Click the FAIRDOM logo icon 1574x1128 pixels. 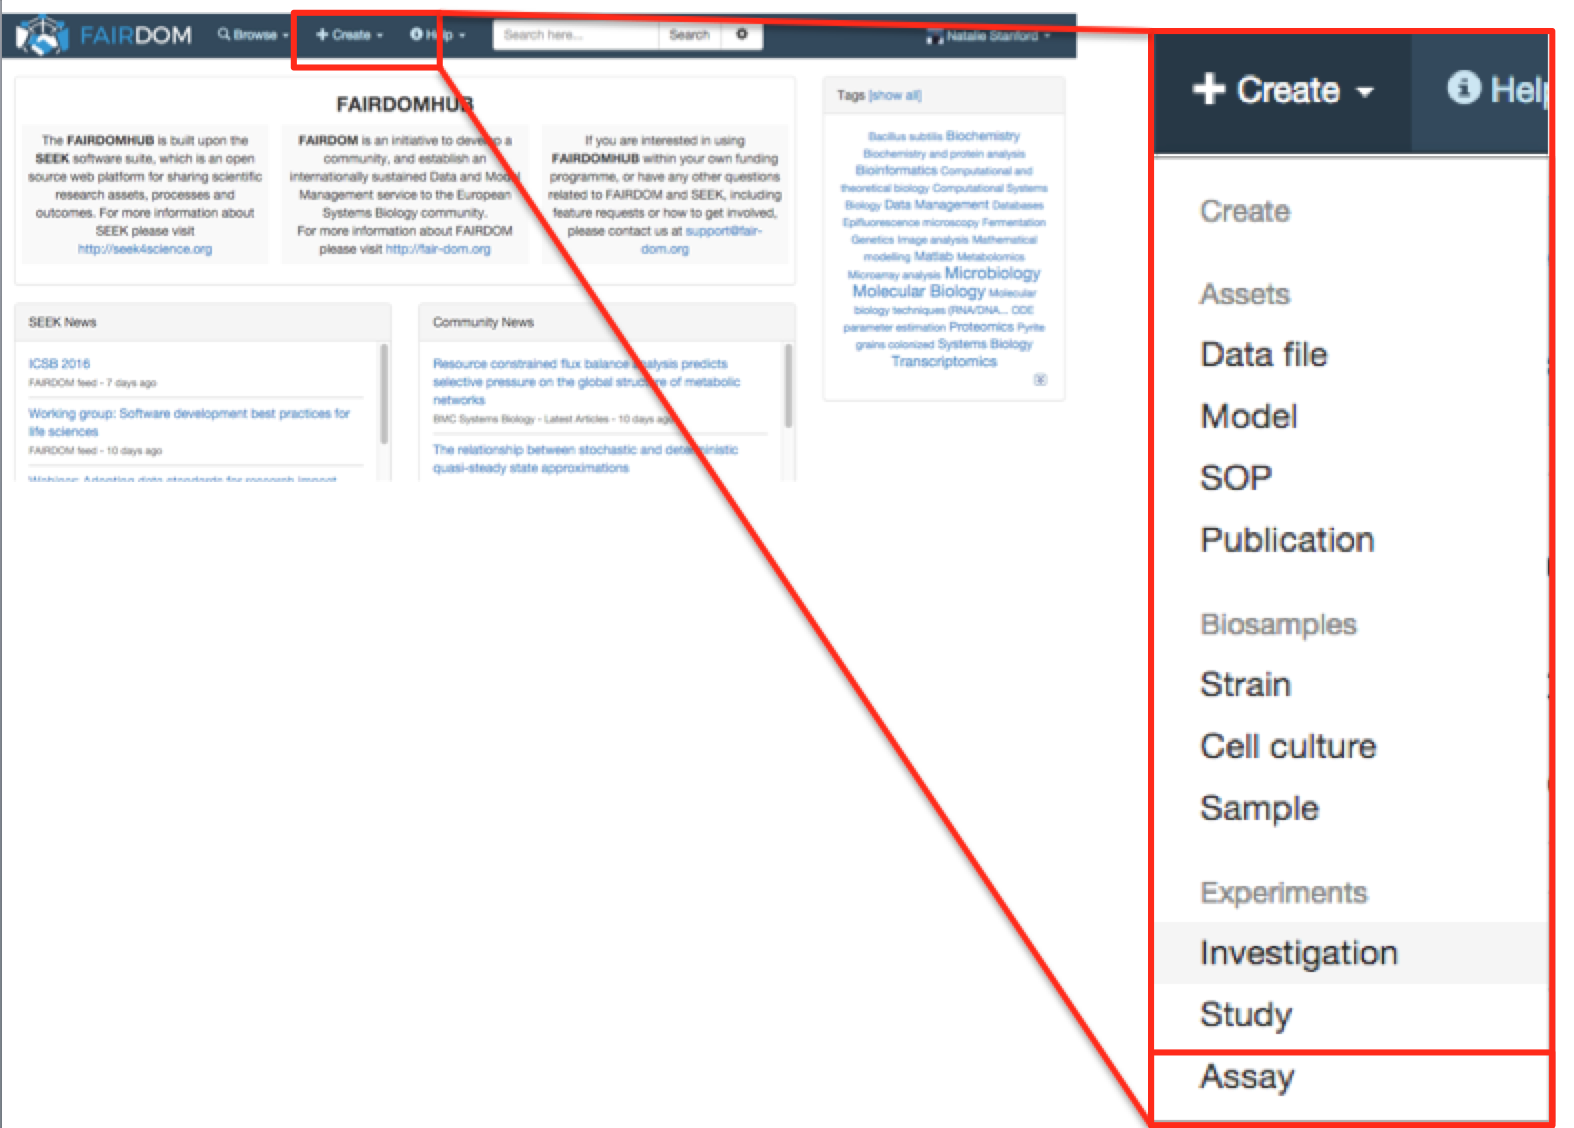click(41, 36)
